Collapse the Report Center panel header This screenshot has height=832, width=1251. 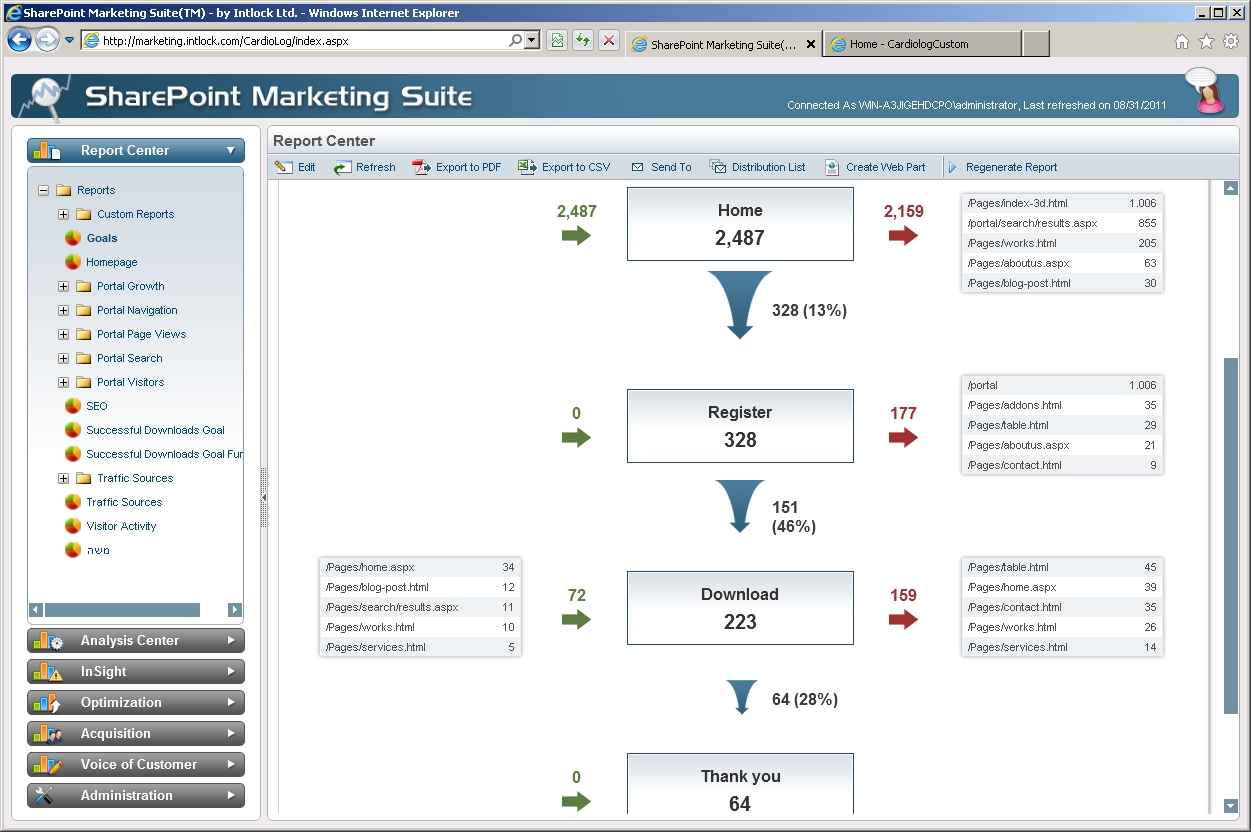[x=136, y=150]
